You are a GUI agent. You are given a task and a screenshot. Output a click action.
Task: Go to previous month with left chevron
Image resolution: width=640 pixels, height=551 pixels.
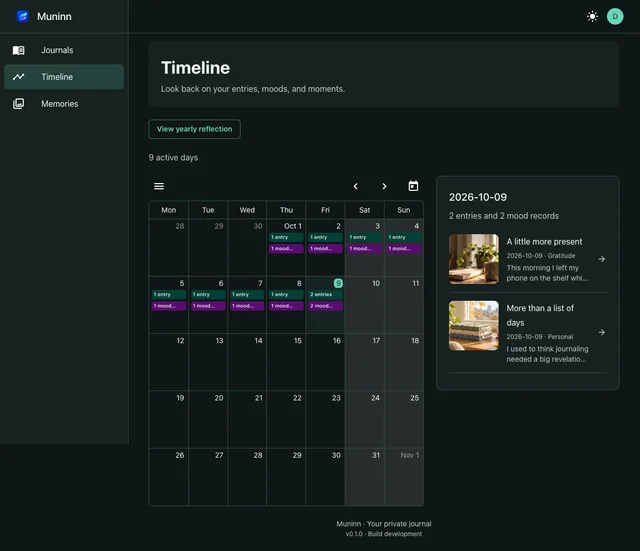click(x=356, y=186)
